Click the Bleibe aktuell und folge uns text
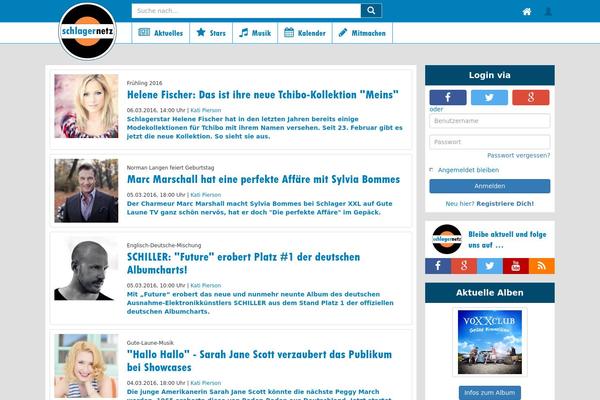This screenshot has height=400, width=600. 507,240
